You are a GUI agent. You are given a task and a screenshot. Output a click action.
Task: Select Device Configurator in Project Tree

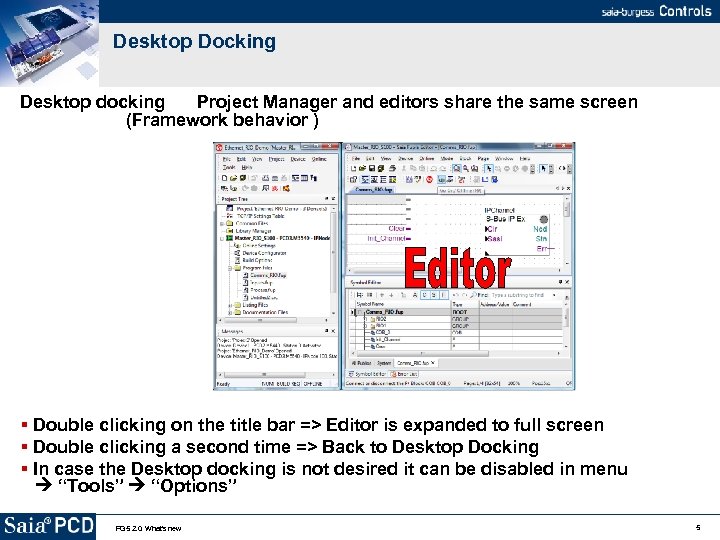[264, 253]
